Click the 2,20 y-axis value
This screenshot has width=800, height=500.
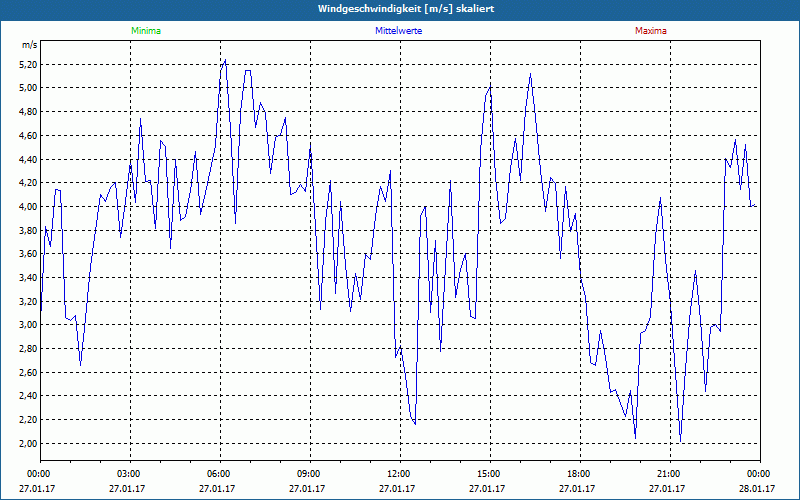[30, 419]
